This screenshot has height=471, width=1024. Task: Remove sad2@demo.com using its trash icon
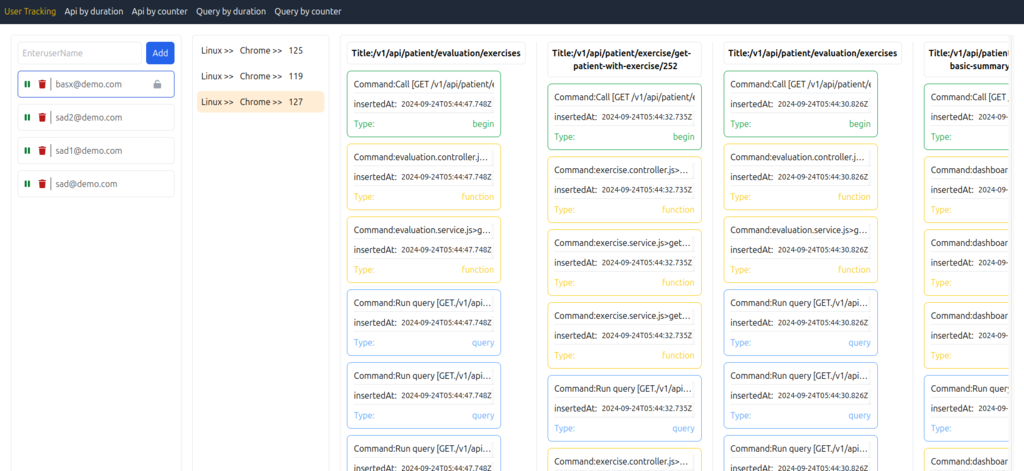[x=42, y=118]
